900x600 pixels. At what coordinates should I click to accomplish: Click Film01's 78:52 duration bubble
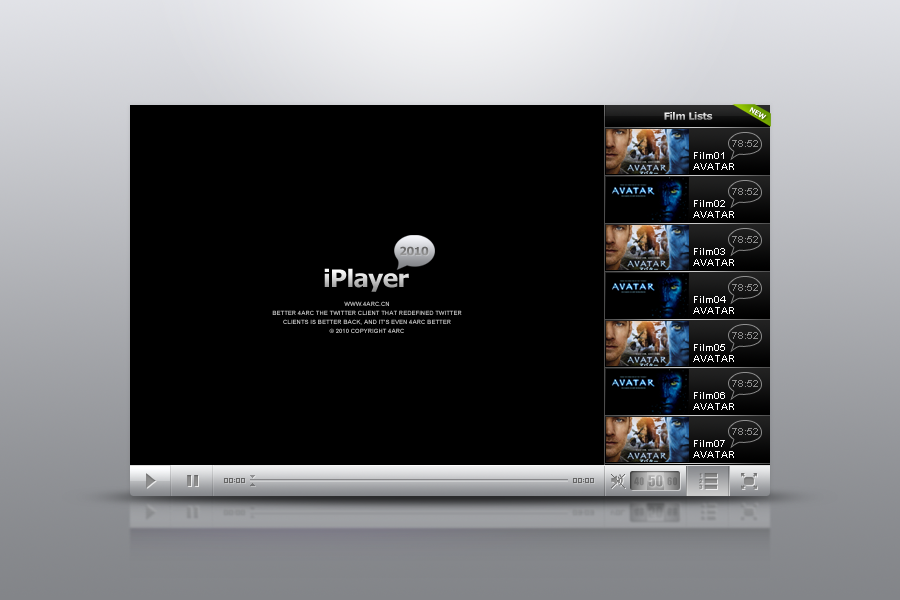744,144
